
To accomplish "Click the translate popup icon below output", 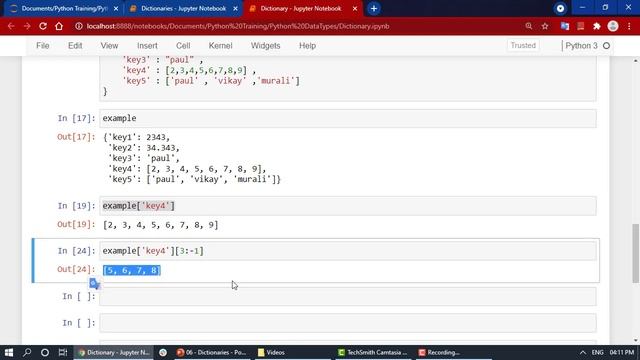I will coord(94,283).
